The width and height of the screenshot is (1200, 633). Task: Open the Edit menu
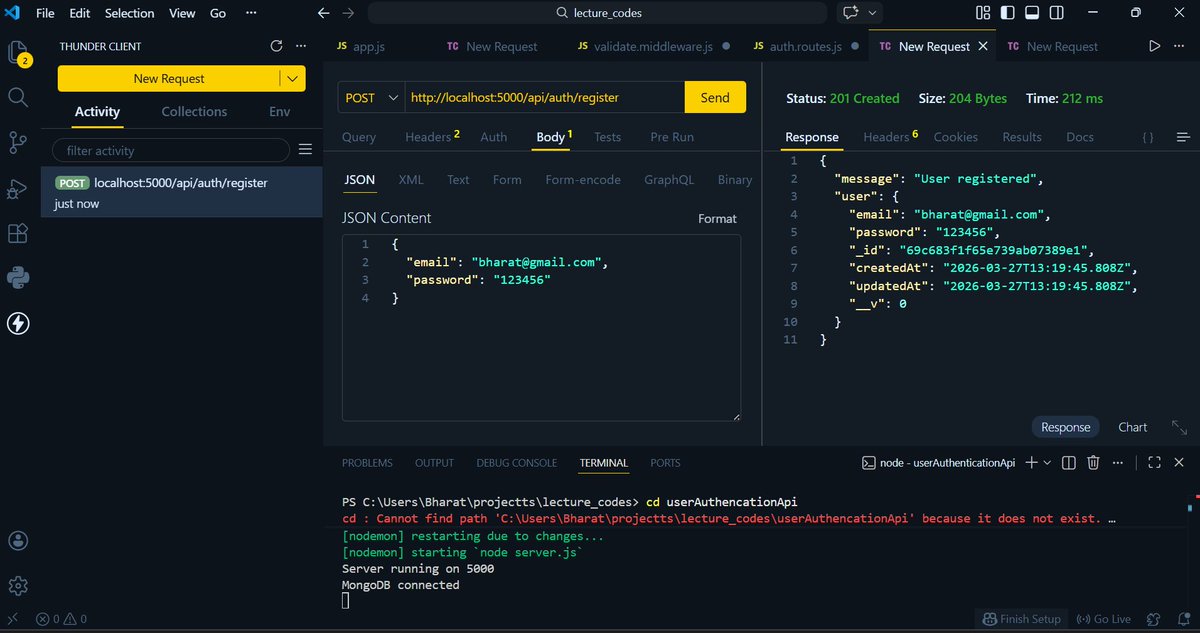click(x=80, y=13)
